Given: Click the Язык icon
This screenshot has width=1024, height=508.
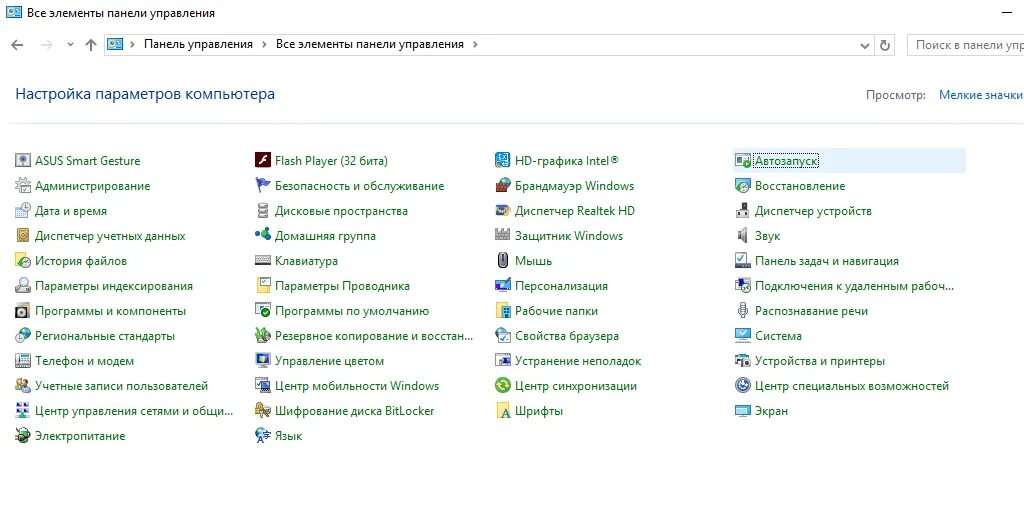Looking at the screenshot, I should coord(263,436).
